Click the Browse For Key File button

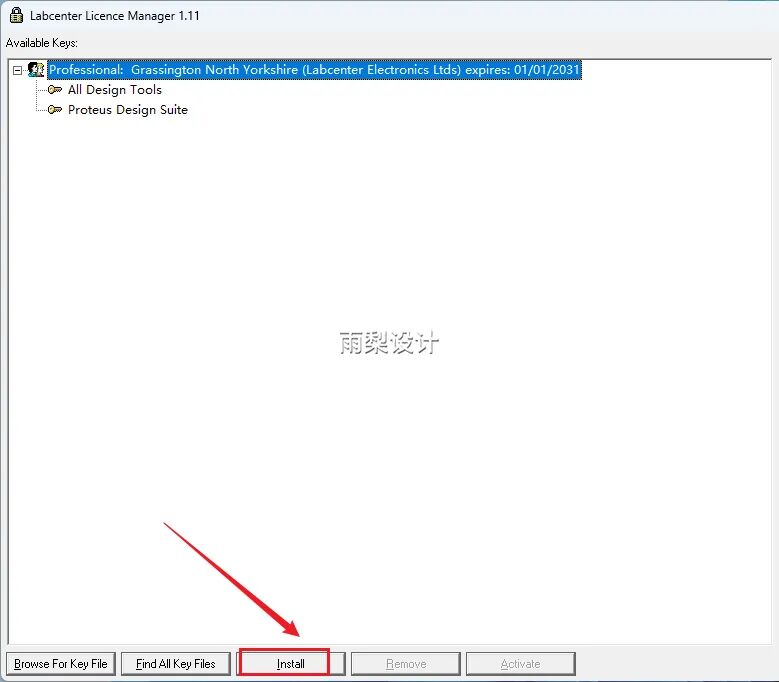pyautogui.click(x=61, y=664)
